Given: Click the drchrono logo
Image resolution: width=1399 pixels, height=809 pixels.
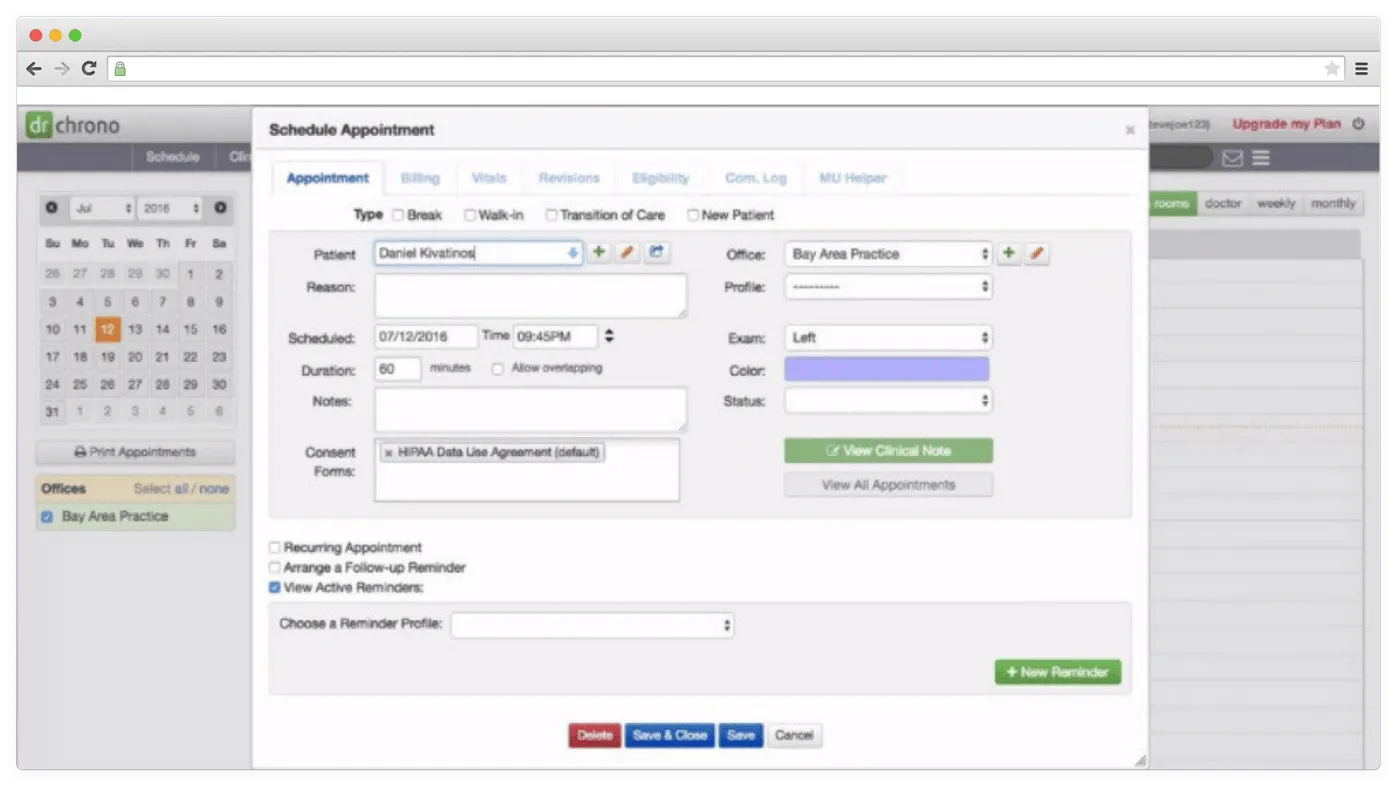Looking at the screenshot, I should coord(73,126).
